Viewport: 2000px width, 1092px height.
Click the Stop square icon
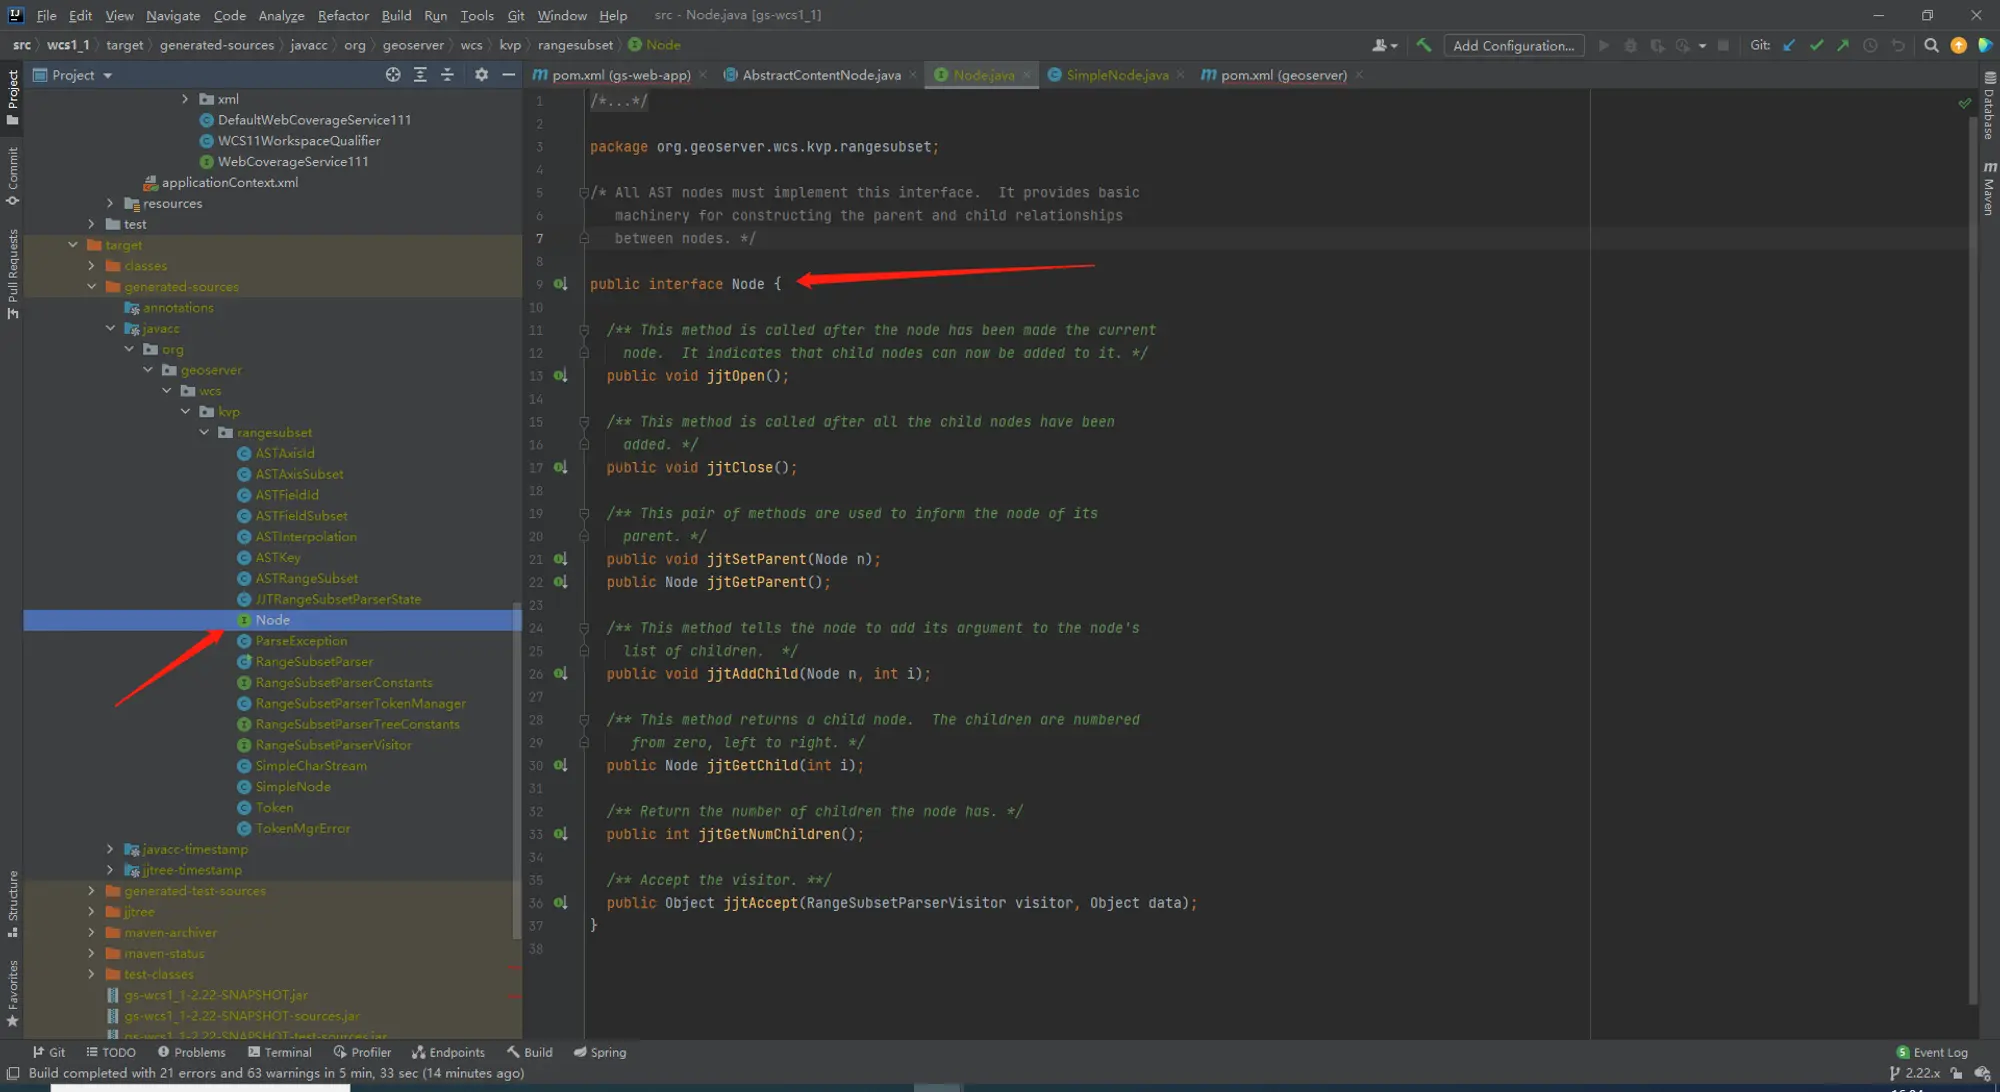[1723, 45]
